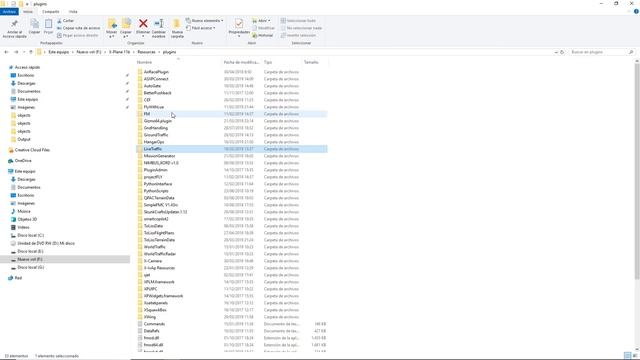Click the file list vertical scrollbar
The image size is (640, 360).
pyautogui.click(x=637, y=171)
